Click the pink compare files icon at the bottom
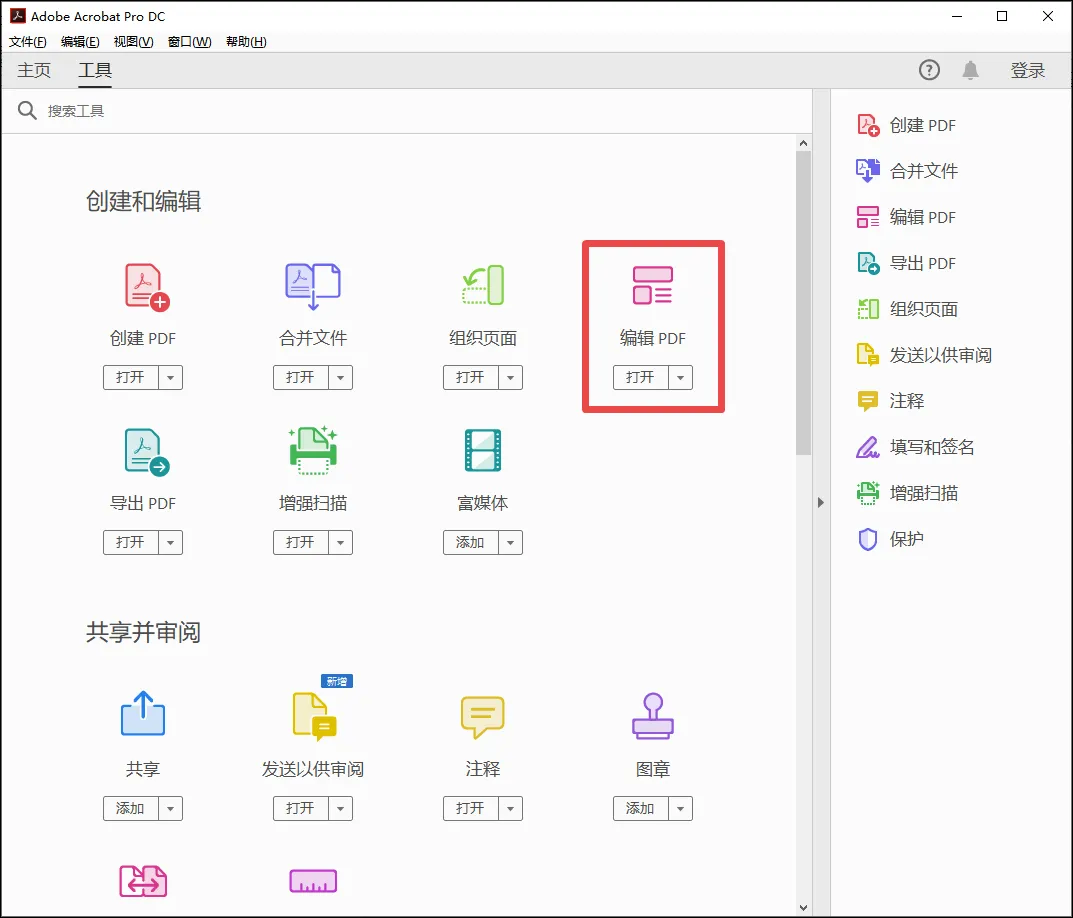Screen dimensions: 1073x918 pos(143,881)
